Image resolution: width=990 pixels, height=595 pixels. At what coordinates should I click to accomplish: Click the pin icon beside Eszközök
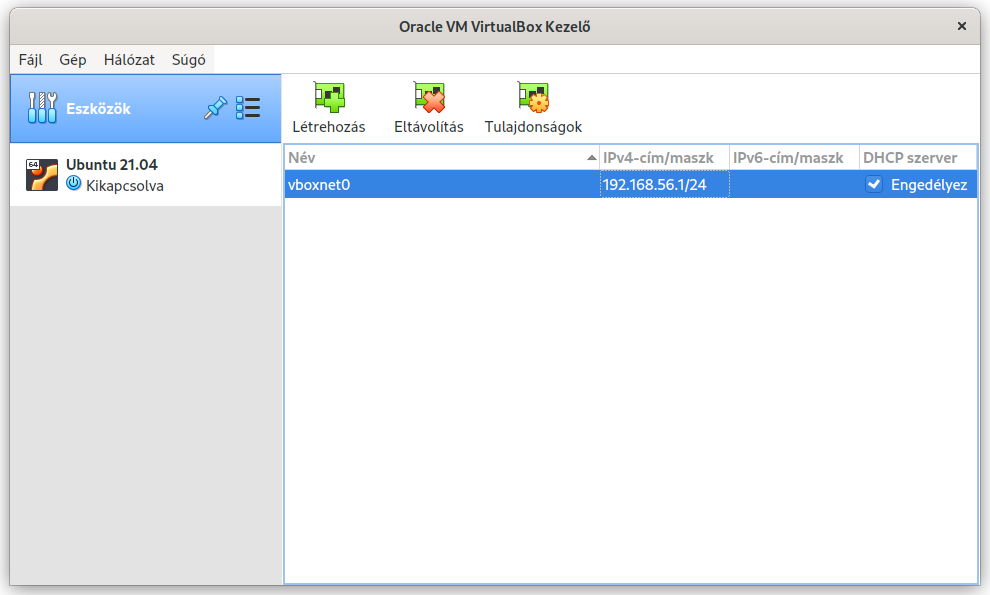tap(215, 108)
